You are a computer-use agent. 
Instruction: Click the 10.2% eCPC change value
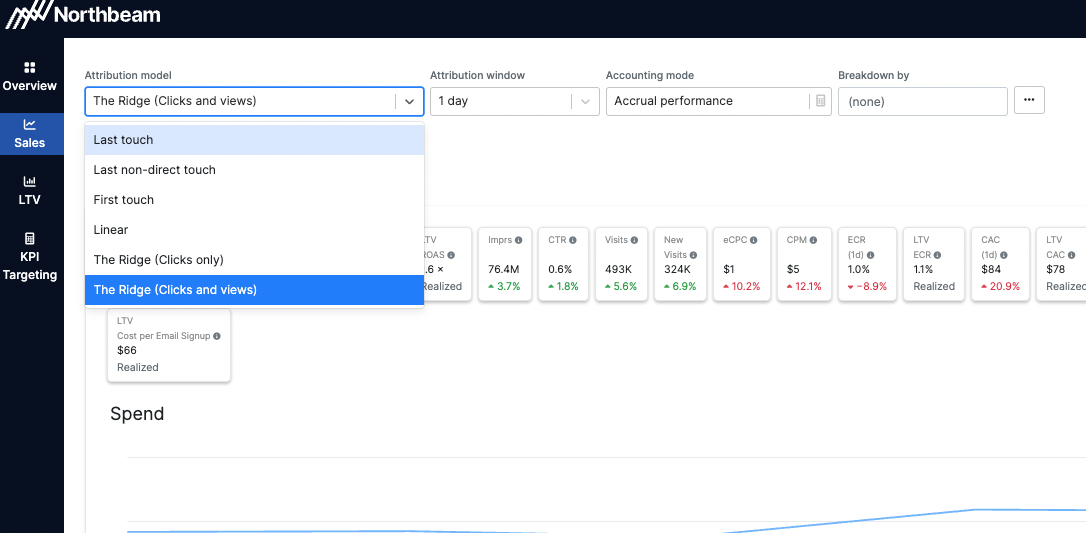pos(745,287)
